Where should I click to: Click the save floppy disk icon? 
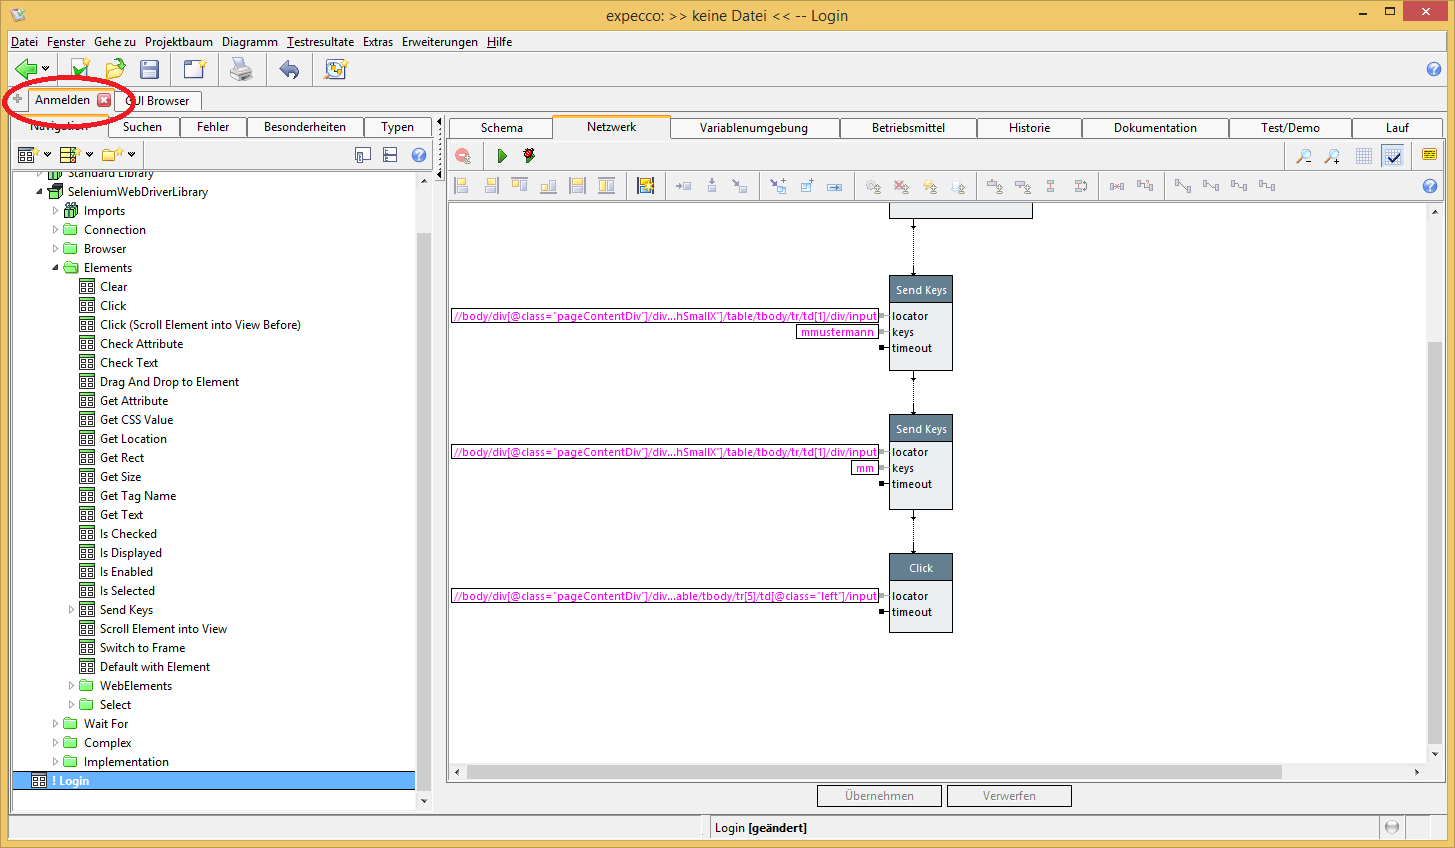(150, 69)
